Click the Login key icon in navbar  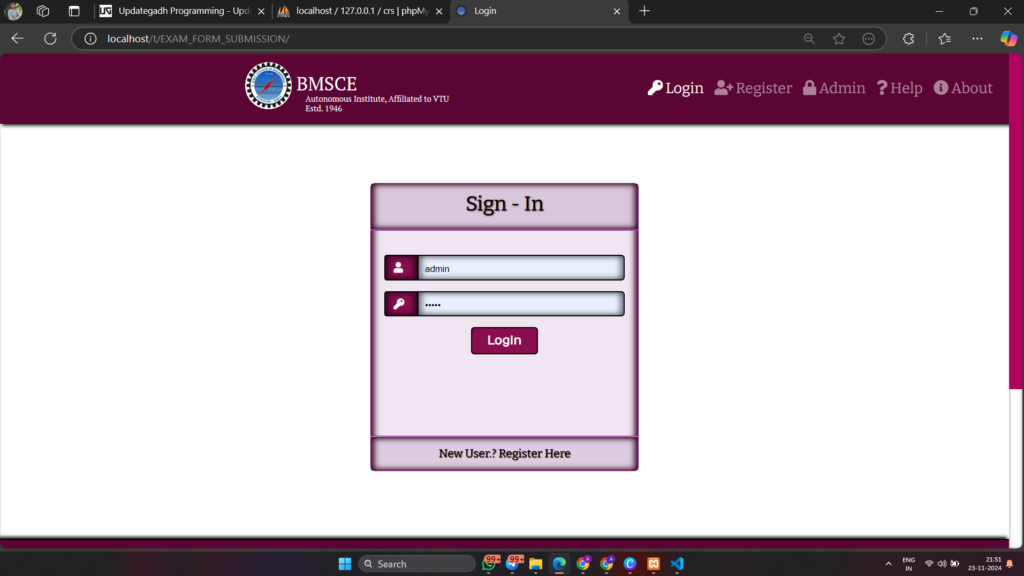tap(655, 88)
